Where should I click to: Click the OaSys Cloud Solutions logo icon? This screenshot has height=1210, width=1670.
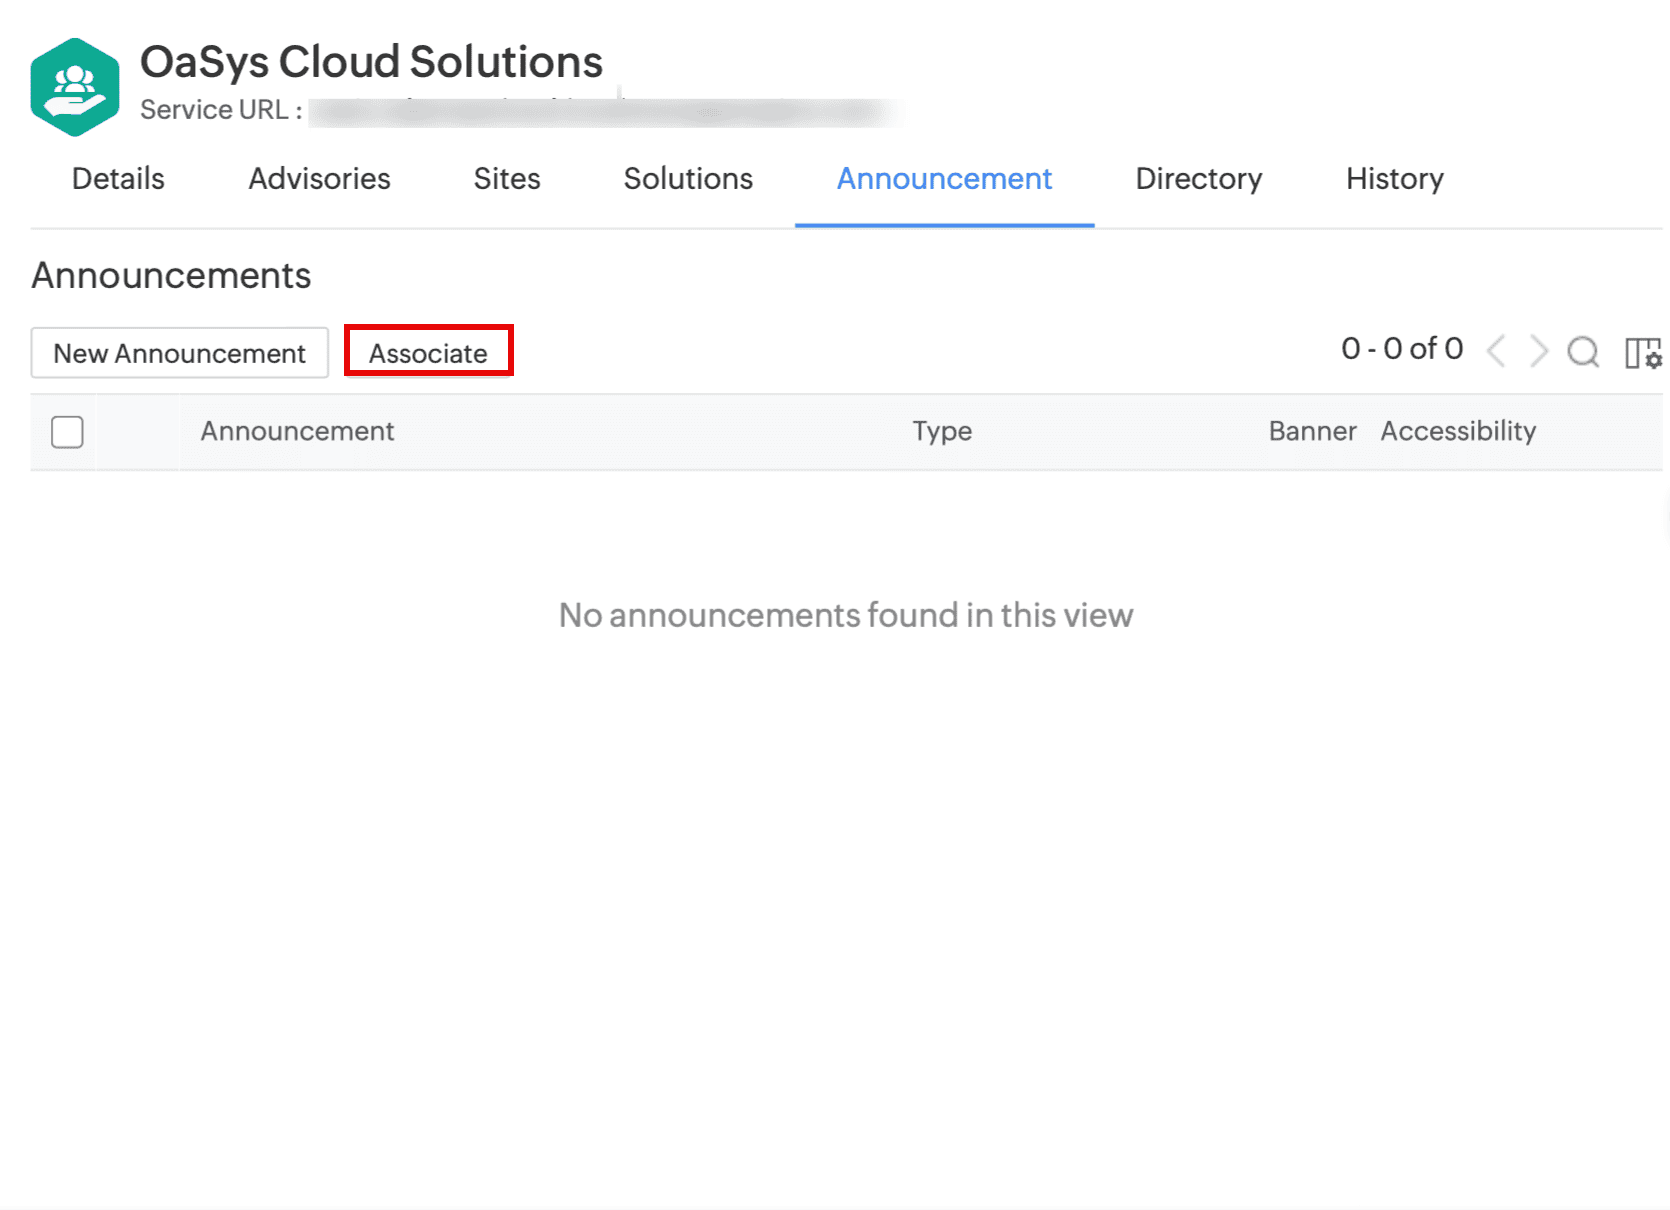(x=75, y=87)
